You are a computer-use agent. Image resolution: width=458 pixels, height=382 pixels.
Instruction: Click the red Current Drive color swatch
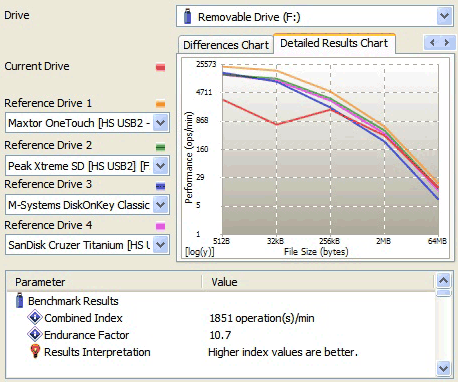[160, 67]
